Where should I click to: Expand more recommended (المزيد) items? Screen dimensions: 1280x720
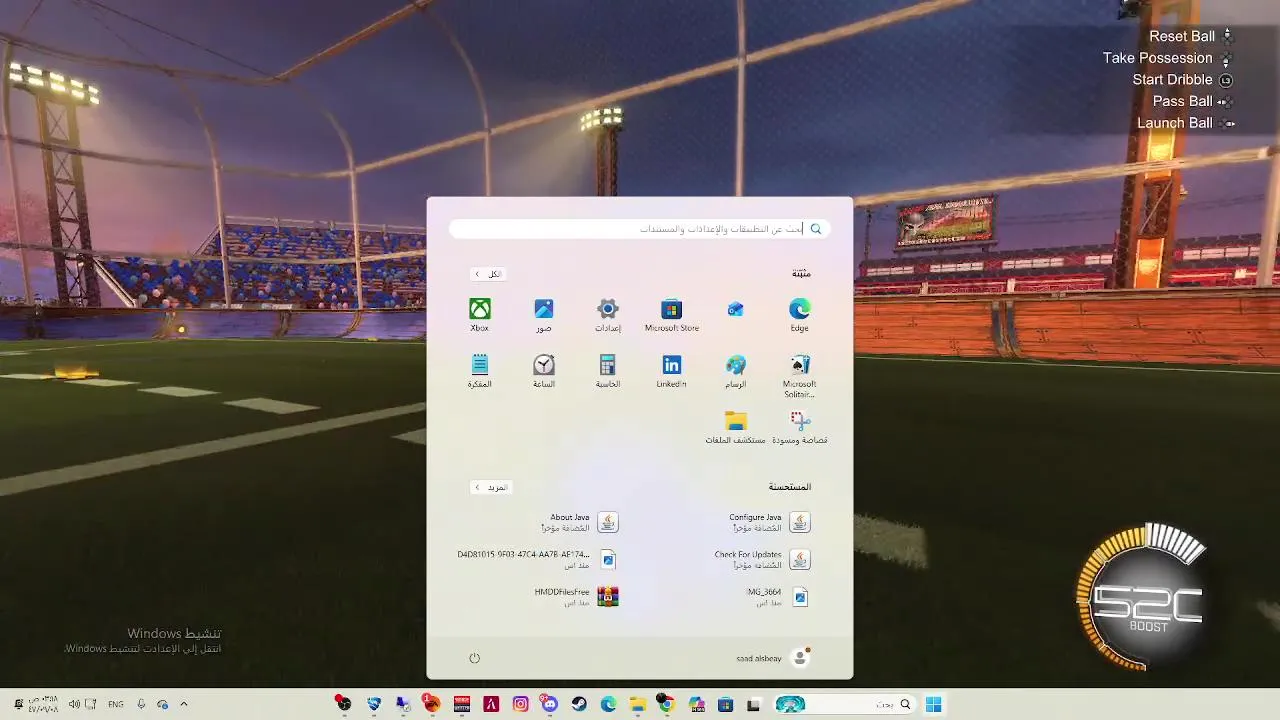click(x=490, y=487)
